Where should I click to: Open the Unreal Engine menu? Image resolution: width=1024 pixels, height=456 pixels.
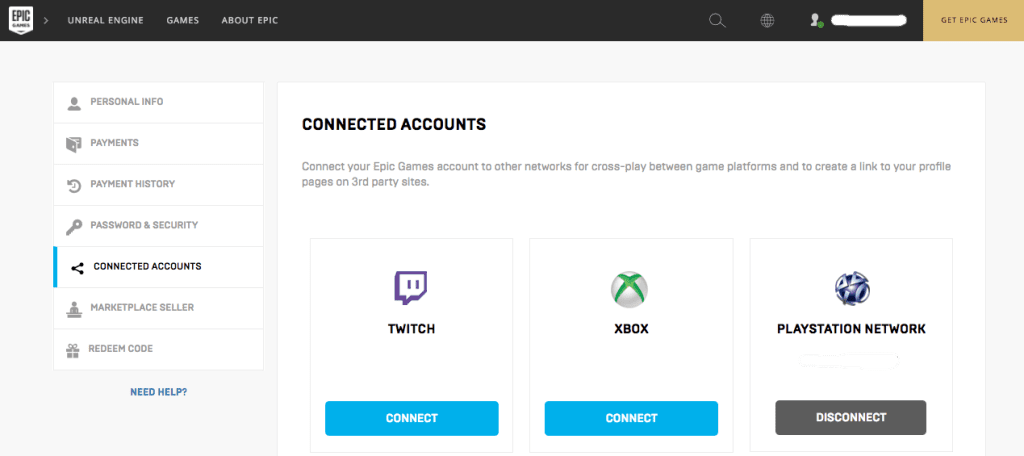105,20
